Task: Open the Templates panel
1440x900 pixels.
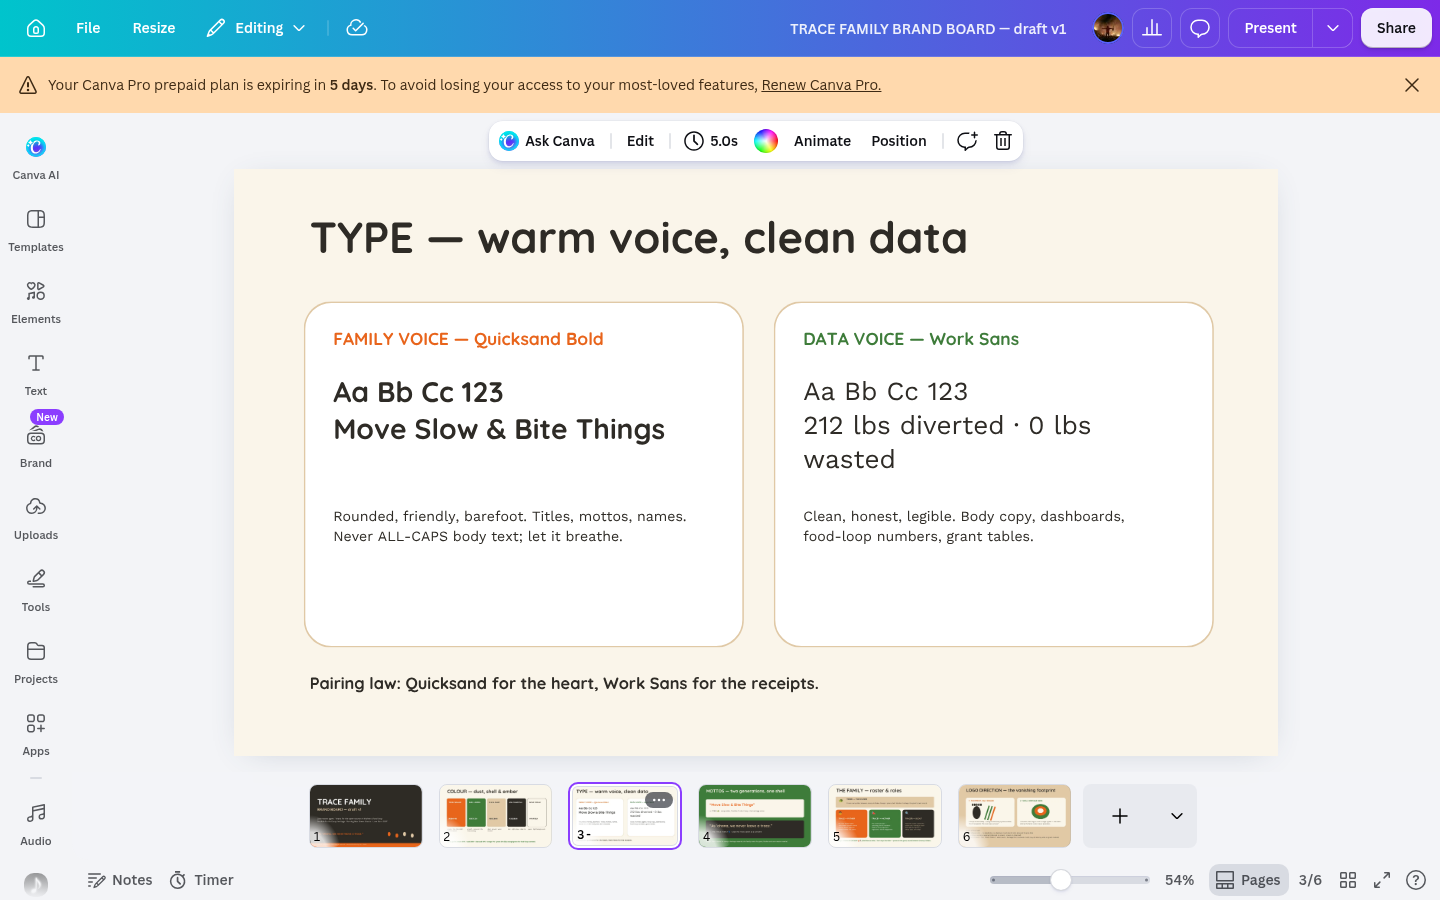Action: 36,230
